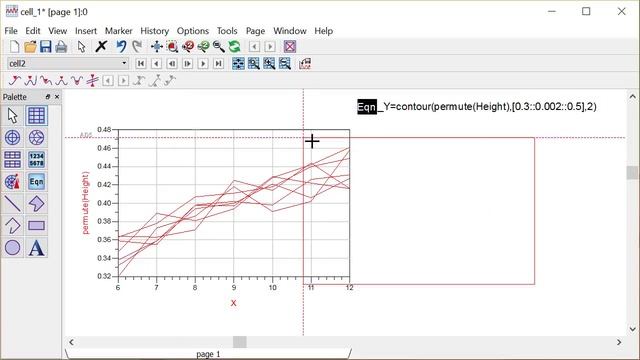The image size is (640, 360).
Task: Open the Edit menu
Action: pos(33,31)
